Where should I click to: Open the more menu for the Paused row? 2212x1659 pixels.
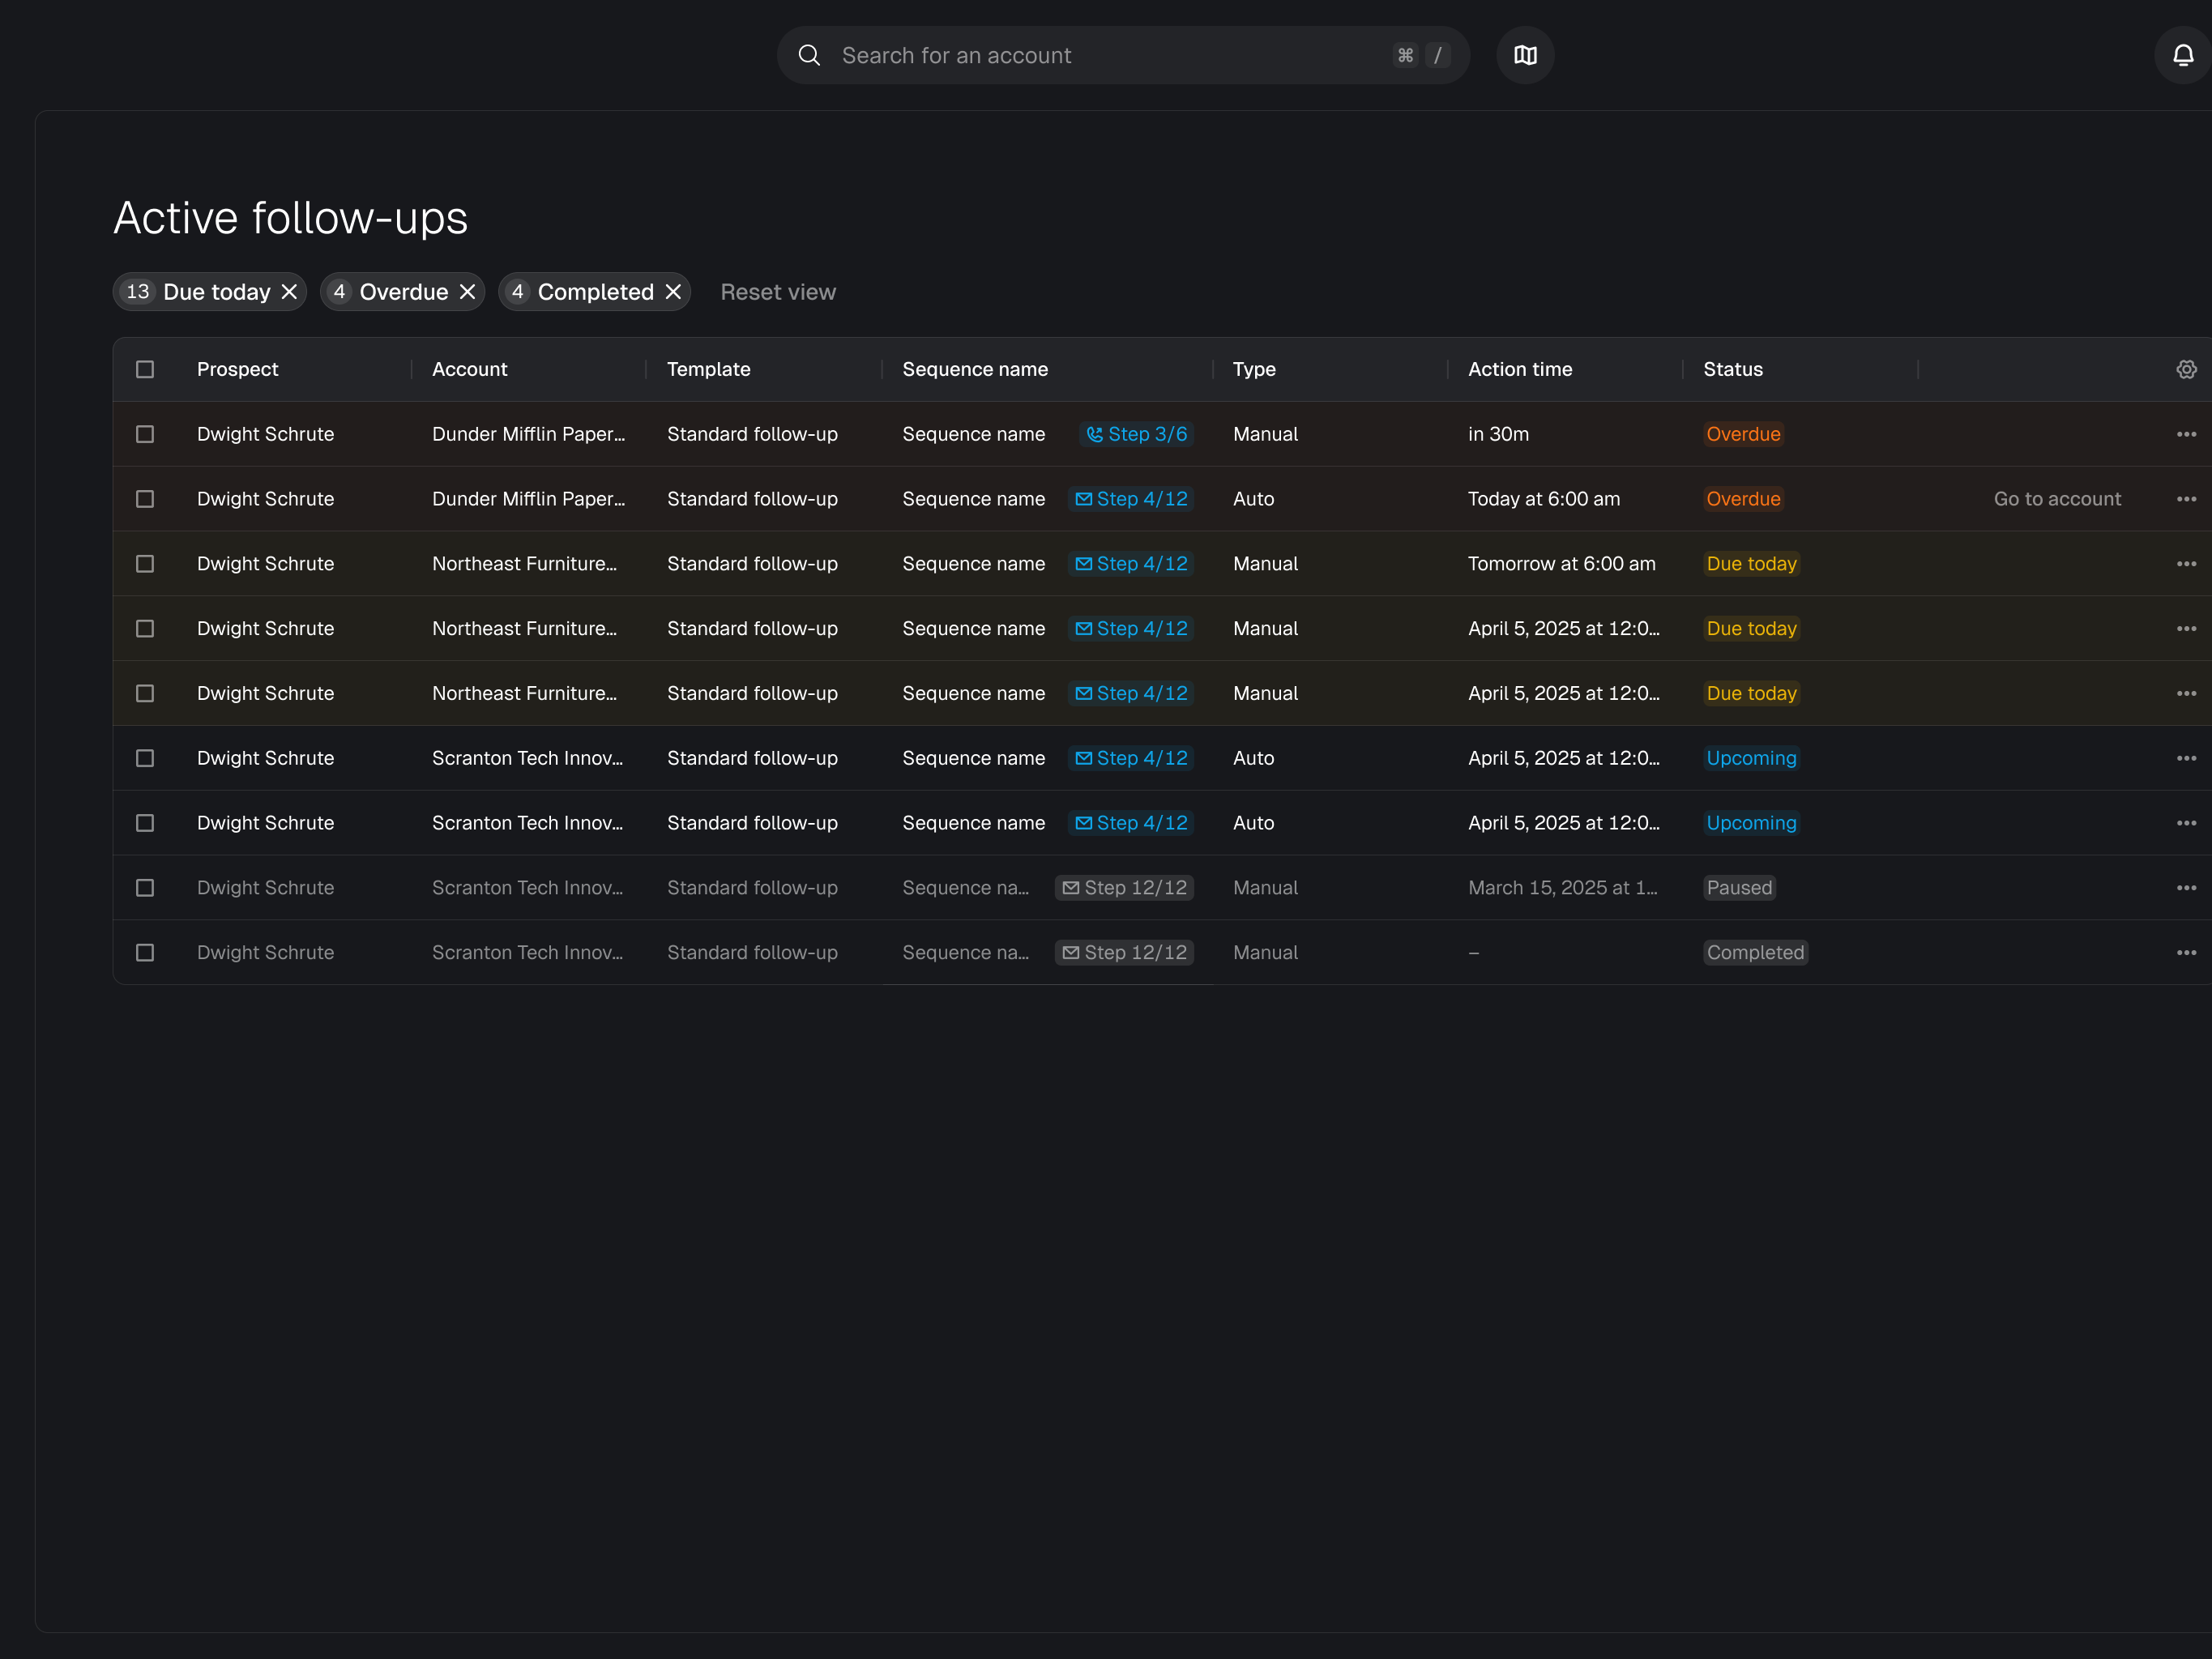[x=2186, y=888]
